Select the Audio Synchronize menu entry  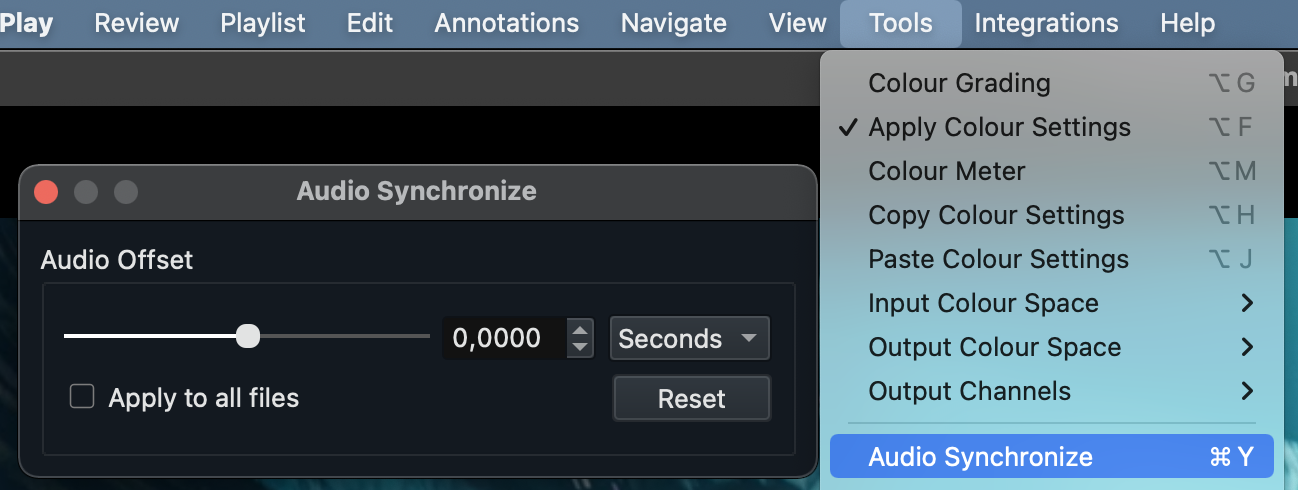[x=1051, y=457]
